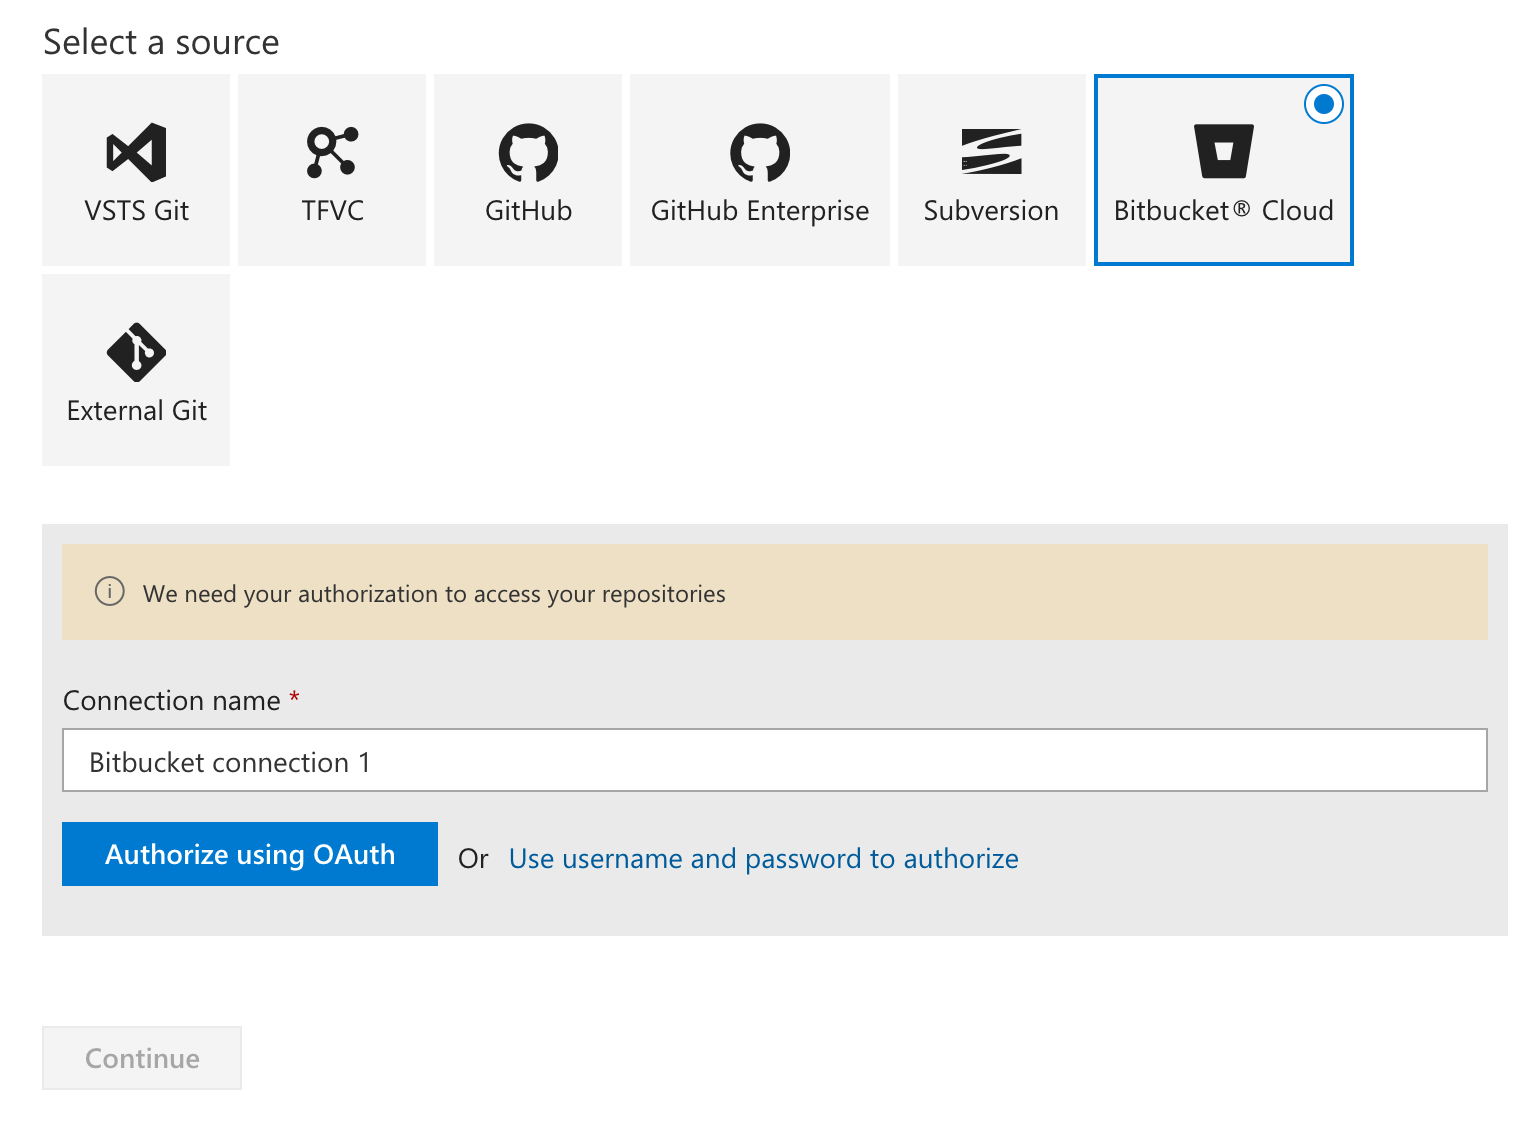The width and height of the screenshot is (1540, 1128).
Task: Click the 'Select a source' heading
Action: click(x=161, y=42)
